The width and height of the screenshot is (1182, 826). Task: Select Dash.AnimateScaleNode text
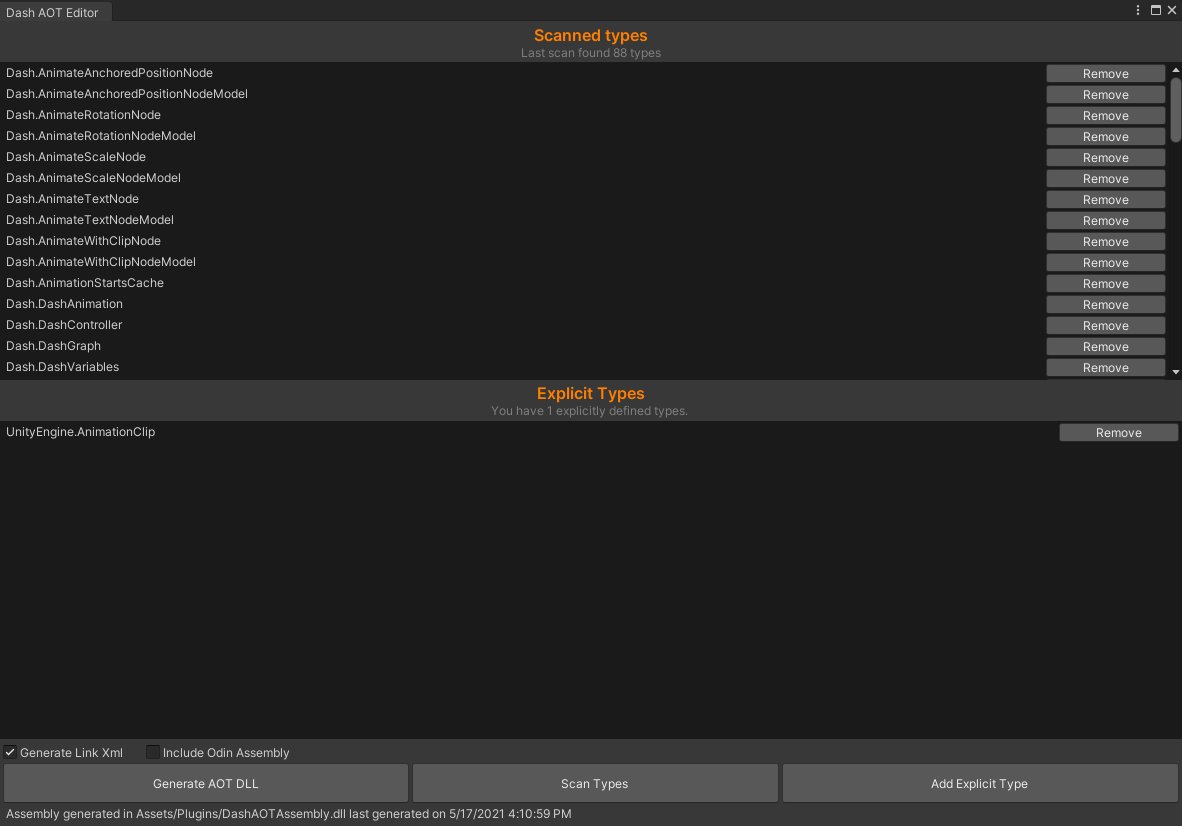coord(75,157)
